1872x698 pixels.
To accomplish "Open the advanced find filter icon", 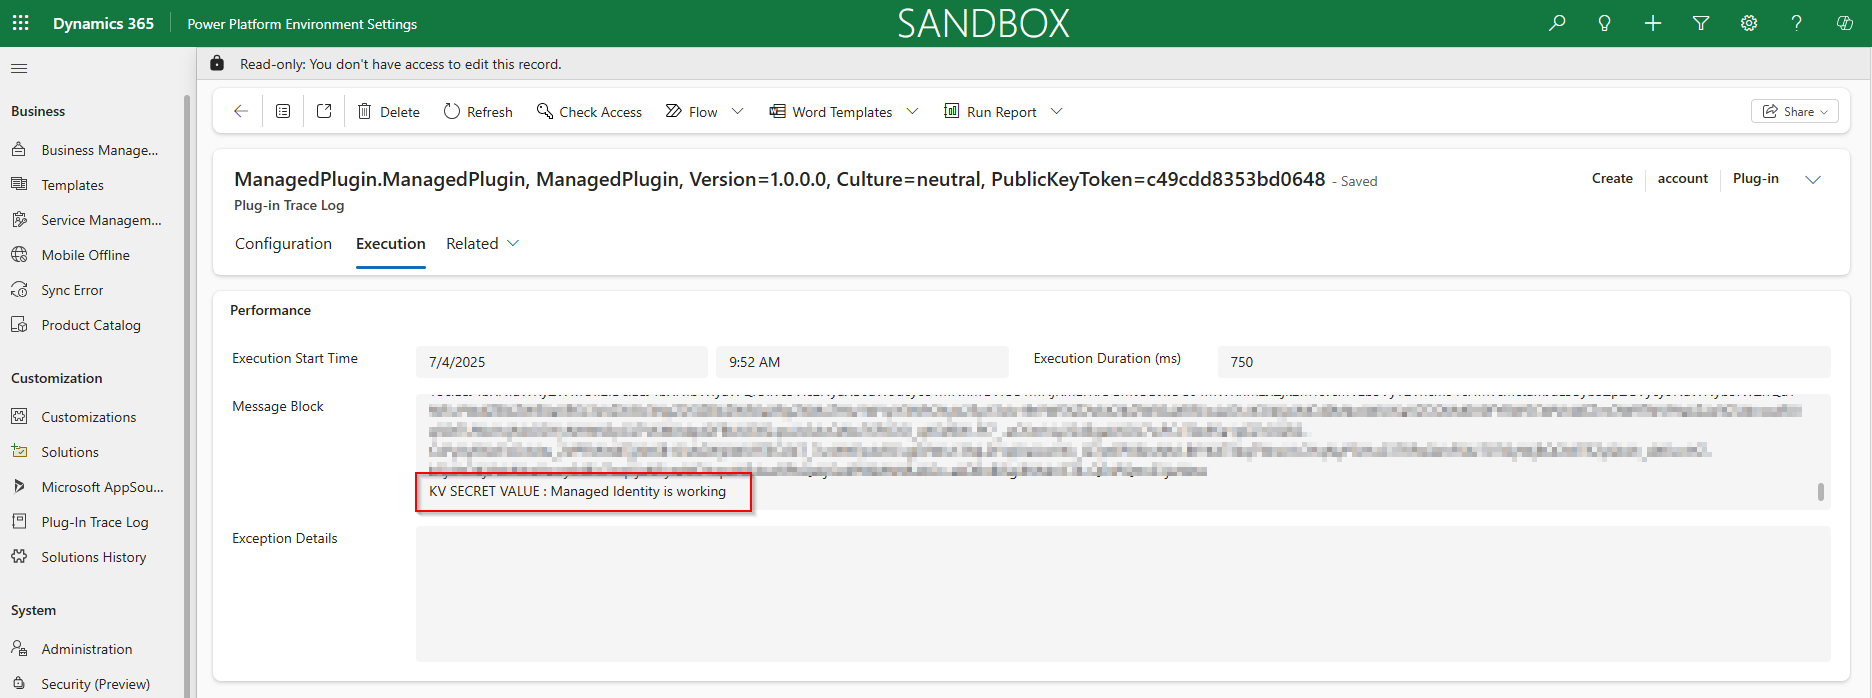I will tap(1701, 23).
